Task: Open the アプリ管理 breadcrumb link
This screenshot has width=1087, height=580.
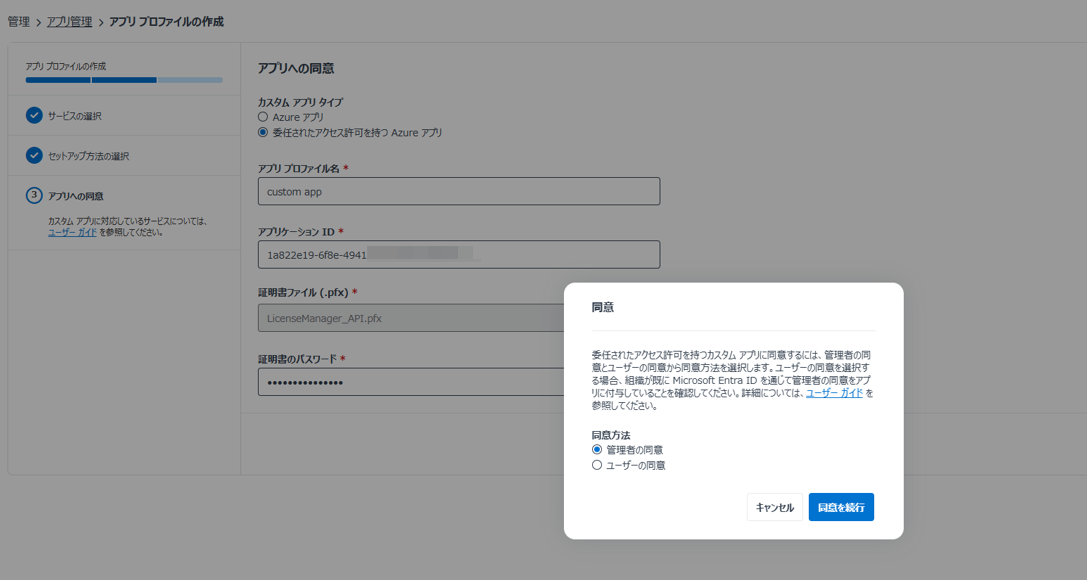Action: click(x=69, y=21)
